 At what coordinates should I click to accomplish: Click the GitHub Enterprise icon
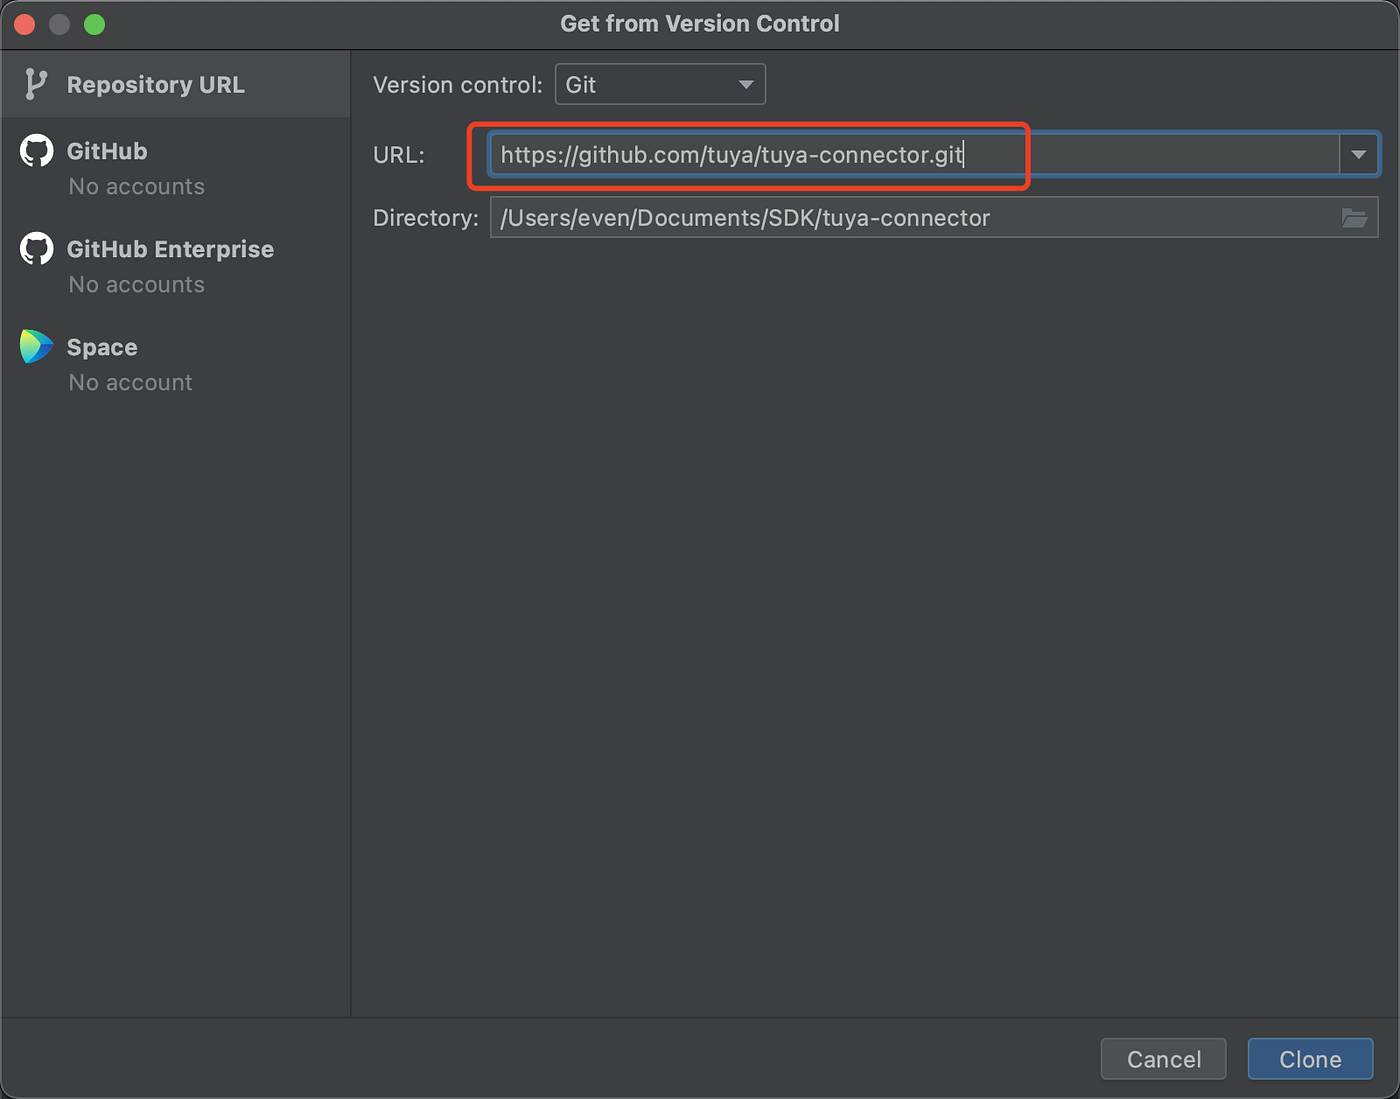coord(36,249)
